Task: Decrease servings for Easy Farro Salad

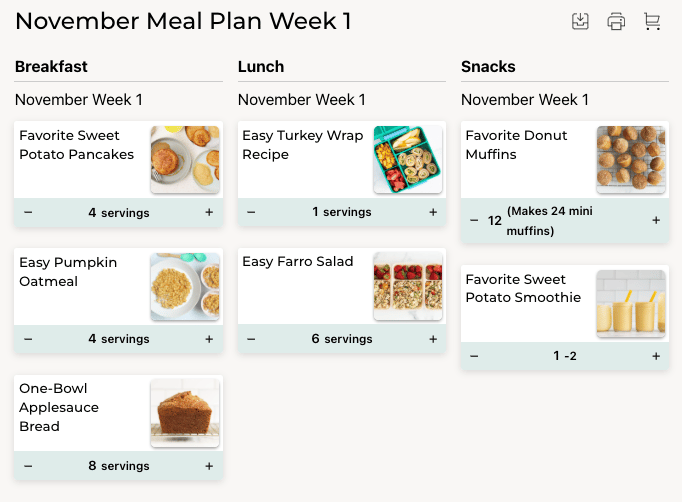Action: (x=251, y=339)
